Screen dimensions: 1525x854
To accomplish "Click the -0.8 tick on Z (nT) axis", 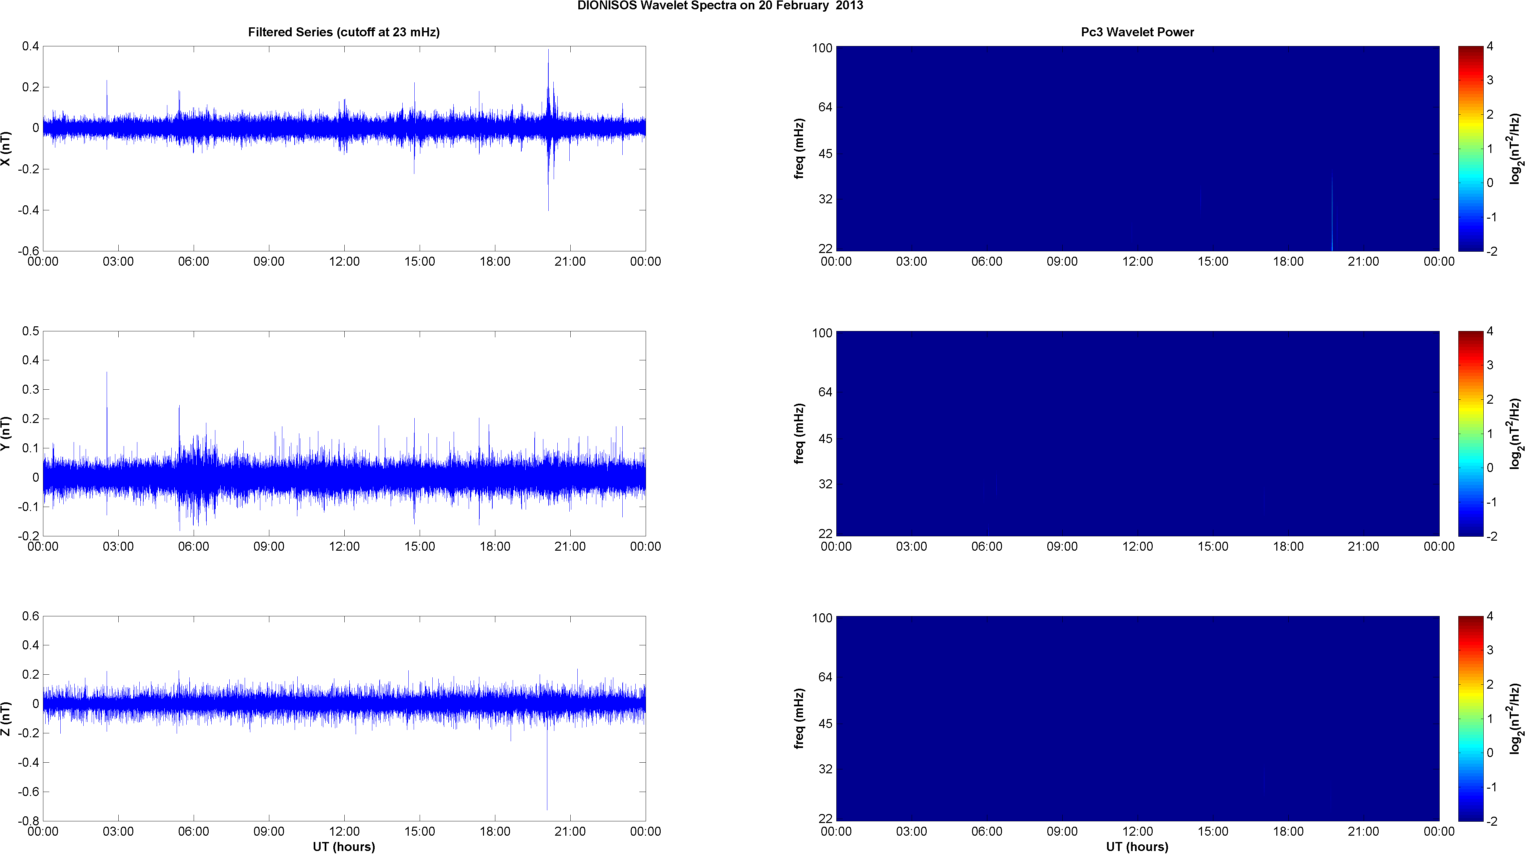I will point(27,821).
